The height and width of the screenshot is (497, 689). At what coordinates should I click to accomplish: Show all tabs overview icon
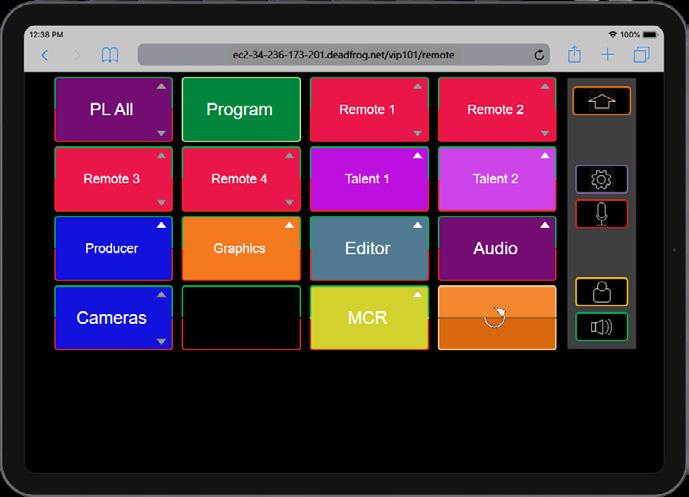pyautogui.click(x=642, y=54)
